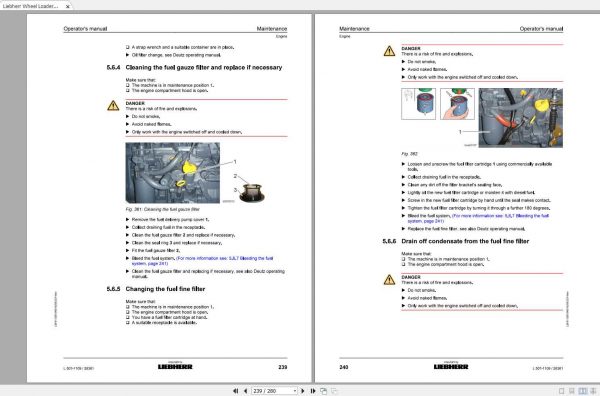
Task: Click the DANGER warning triangle on page 239
Action: [x=113, y=105]
